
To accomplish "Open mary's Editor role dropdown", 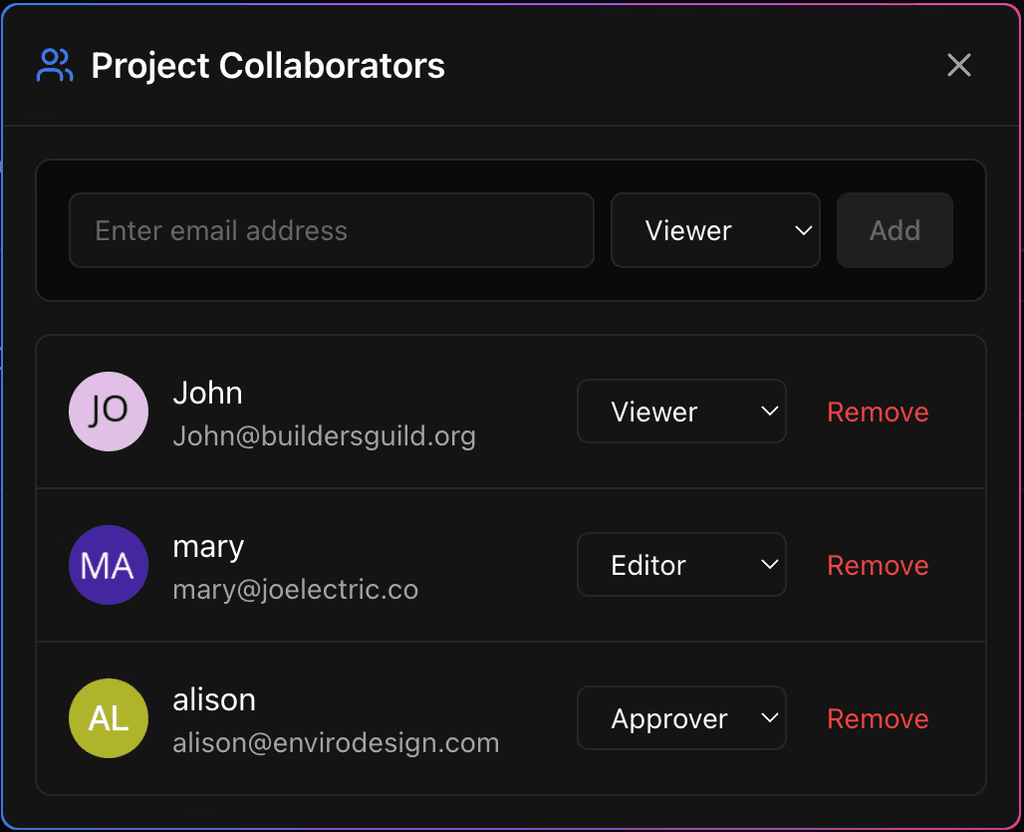I will 681,565.
